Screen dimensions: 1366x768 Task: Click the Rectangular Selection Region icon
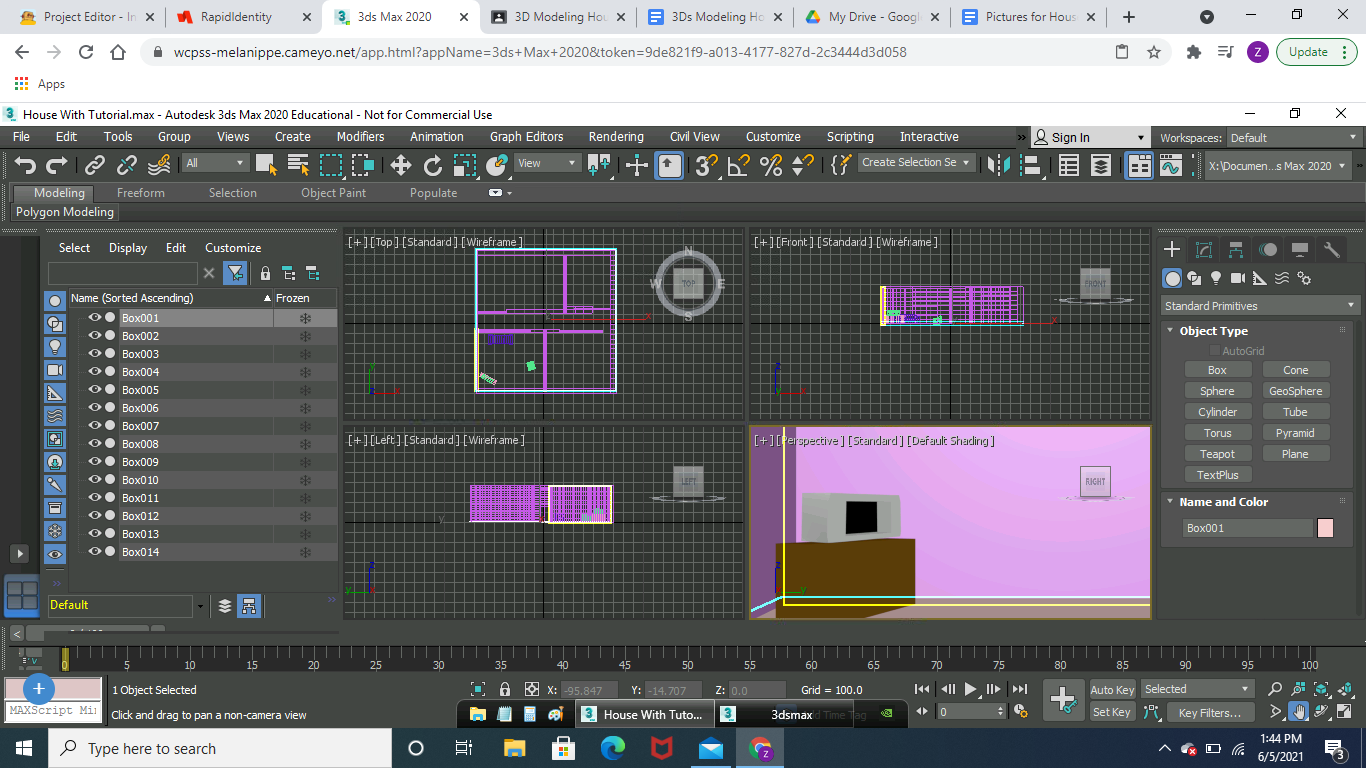[330, 165]
